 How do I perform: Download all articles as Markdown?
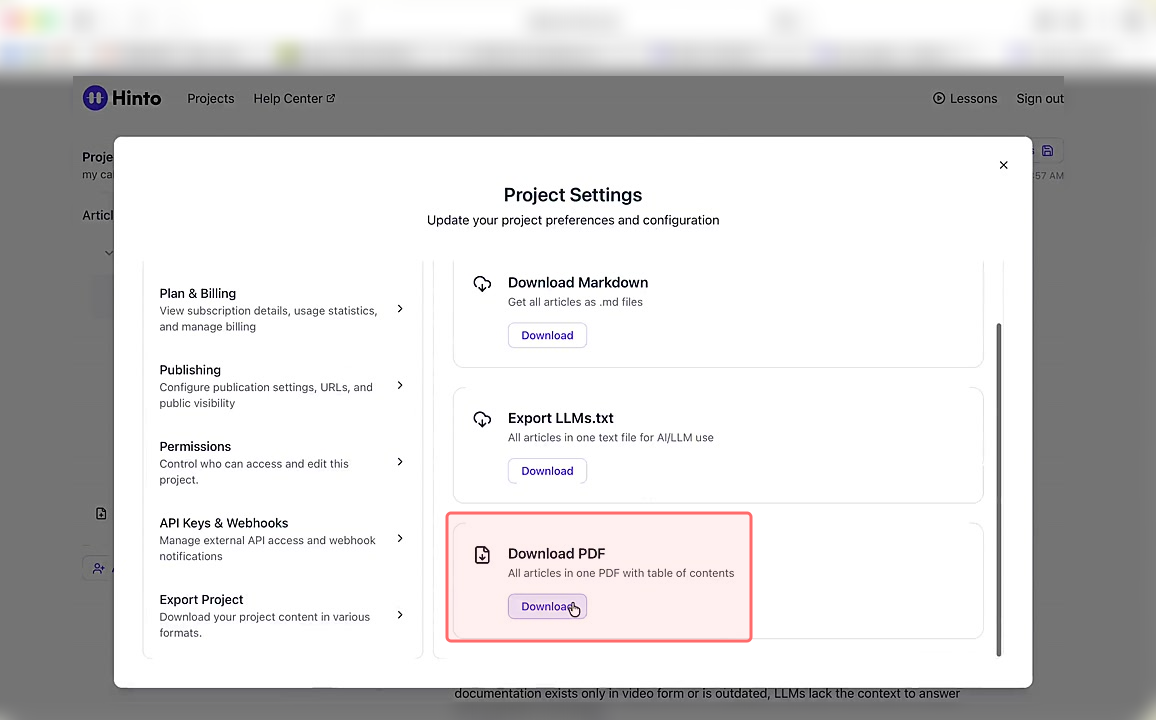coord(547,336)
